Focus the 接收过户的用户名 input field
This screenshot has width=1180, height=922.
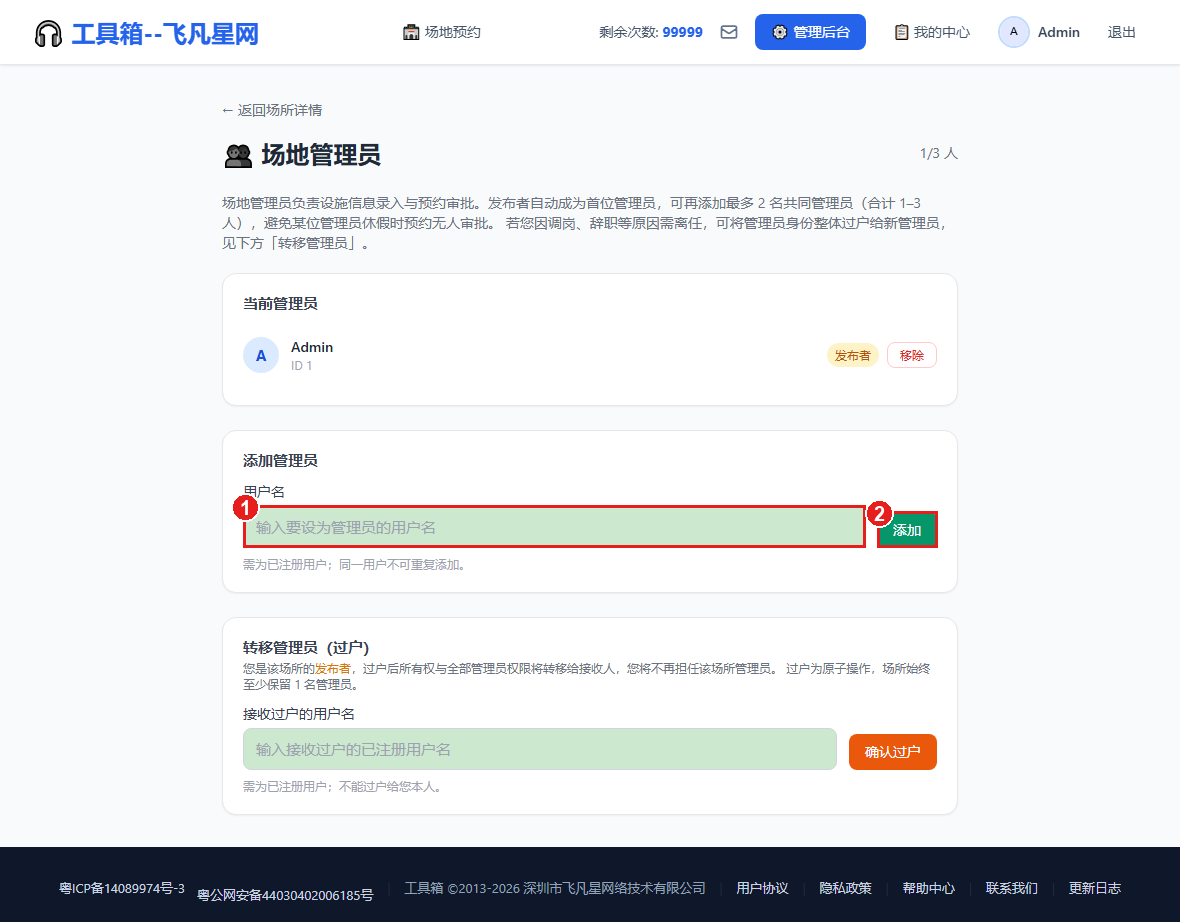(x=540, y=749)
